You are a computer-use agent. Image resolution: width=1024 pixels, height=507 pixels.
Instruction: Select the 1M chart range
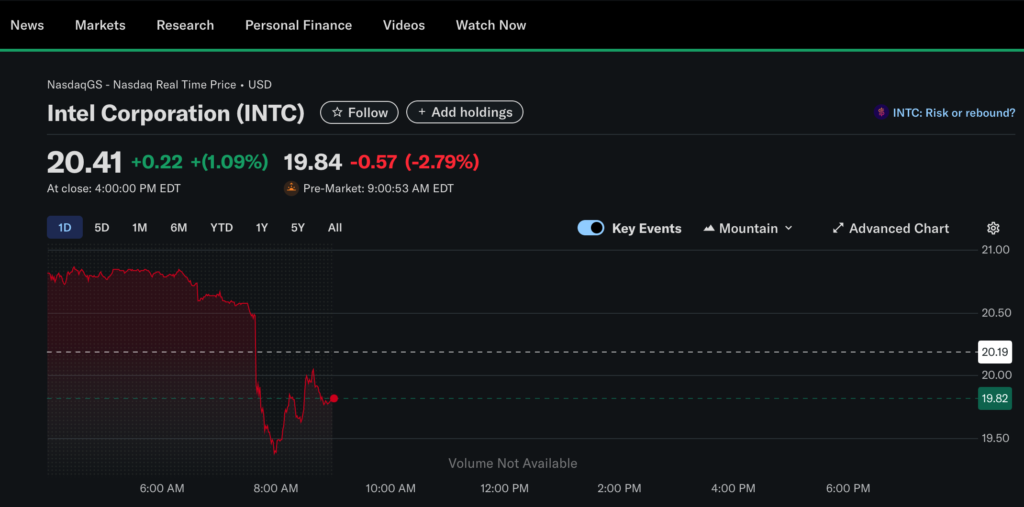click(140, 228)
